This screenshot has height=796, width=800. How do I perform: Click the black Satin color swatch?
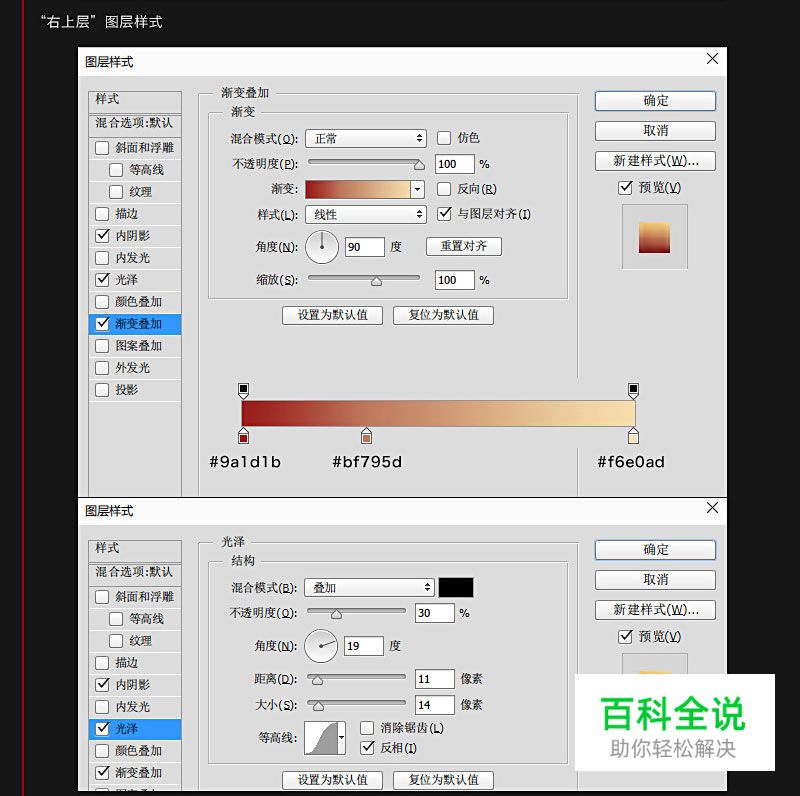[x=456, y=587]
